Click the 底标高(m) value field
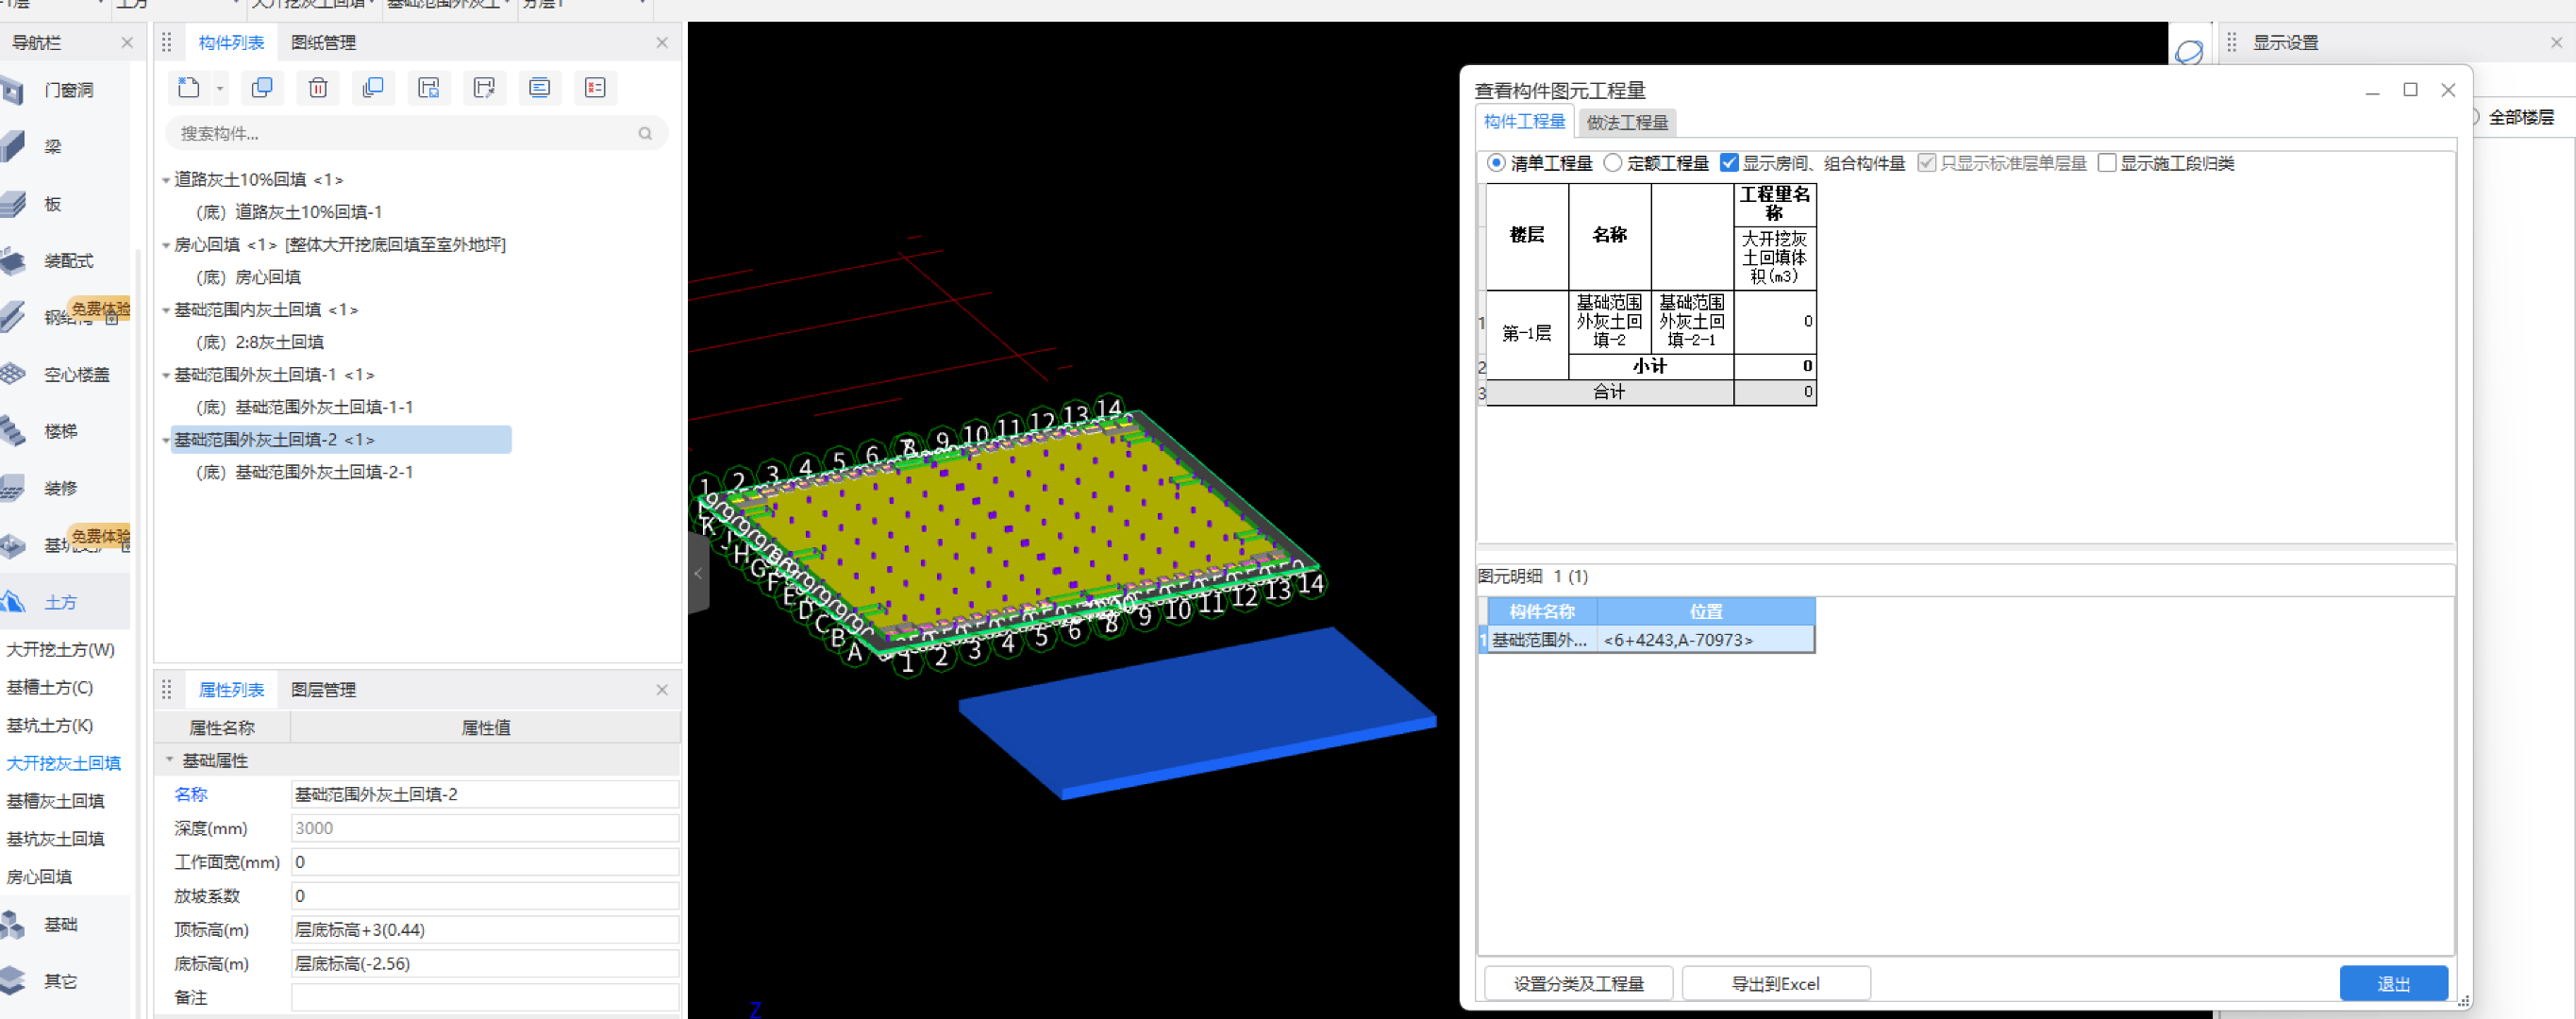 pos(484,964)
